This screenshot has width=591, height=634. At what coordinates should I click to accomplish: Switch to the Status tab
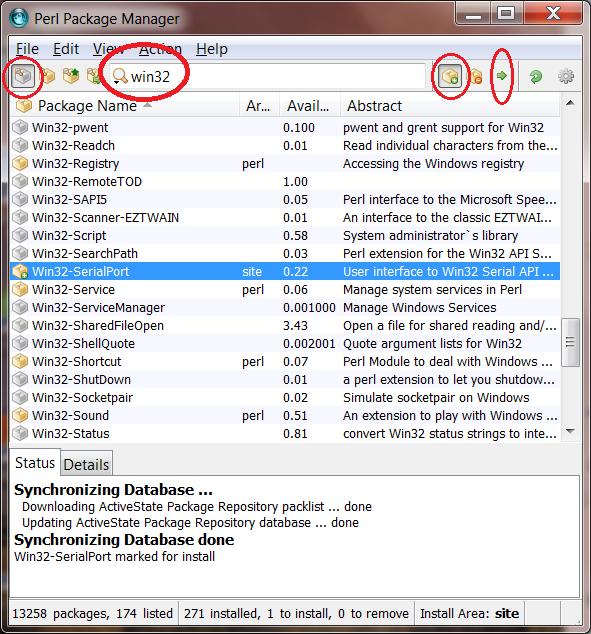[x=35, y=463]
